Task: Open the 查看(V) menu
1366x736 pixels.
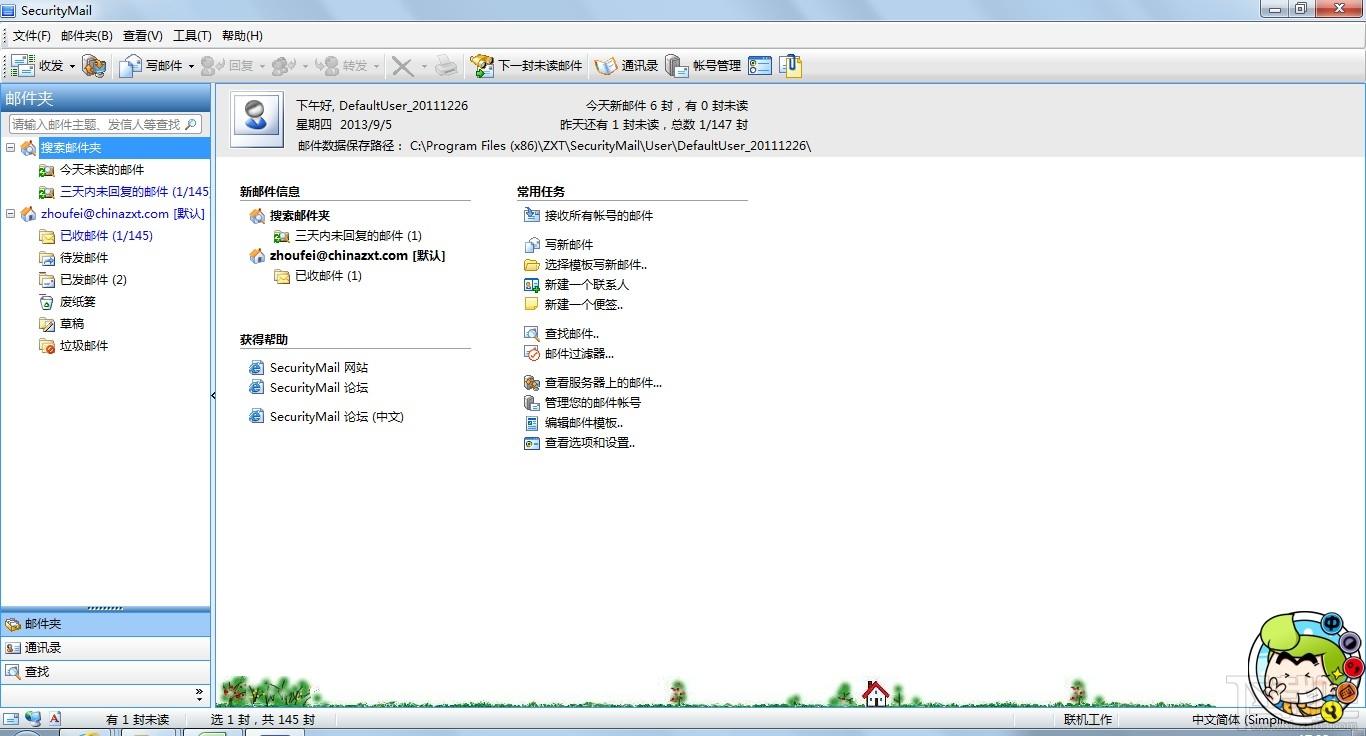Action: point(143,36)
